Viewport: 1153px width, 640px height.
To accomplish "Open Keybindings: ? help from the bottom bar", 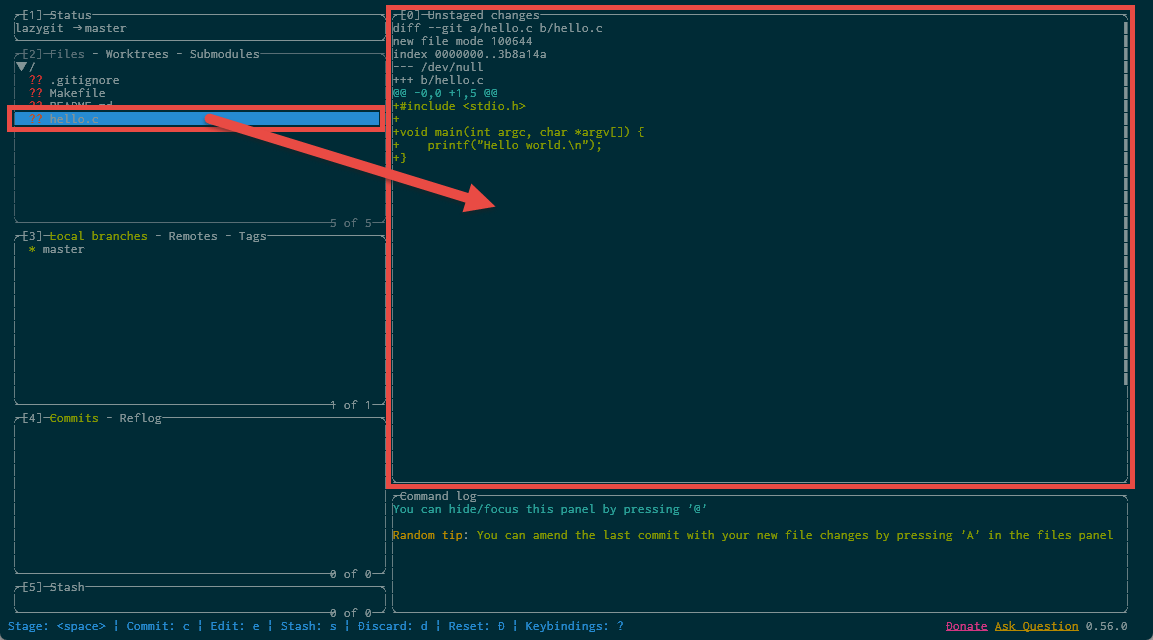I will 574,626.
